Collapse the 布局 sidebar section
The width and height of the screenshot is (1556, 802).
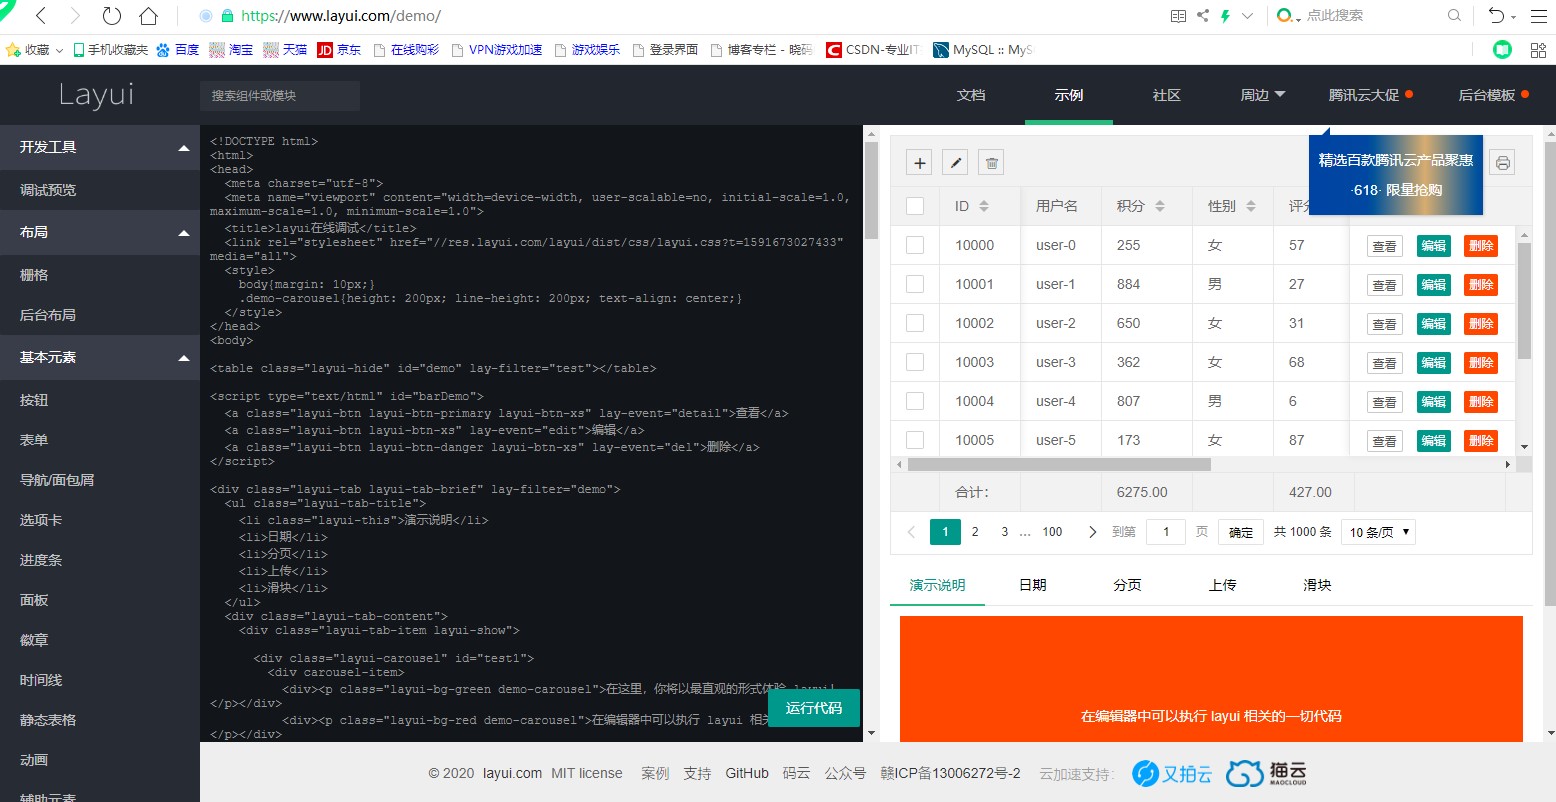(x=100, y=232)
